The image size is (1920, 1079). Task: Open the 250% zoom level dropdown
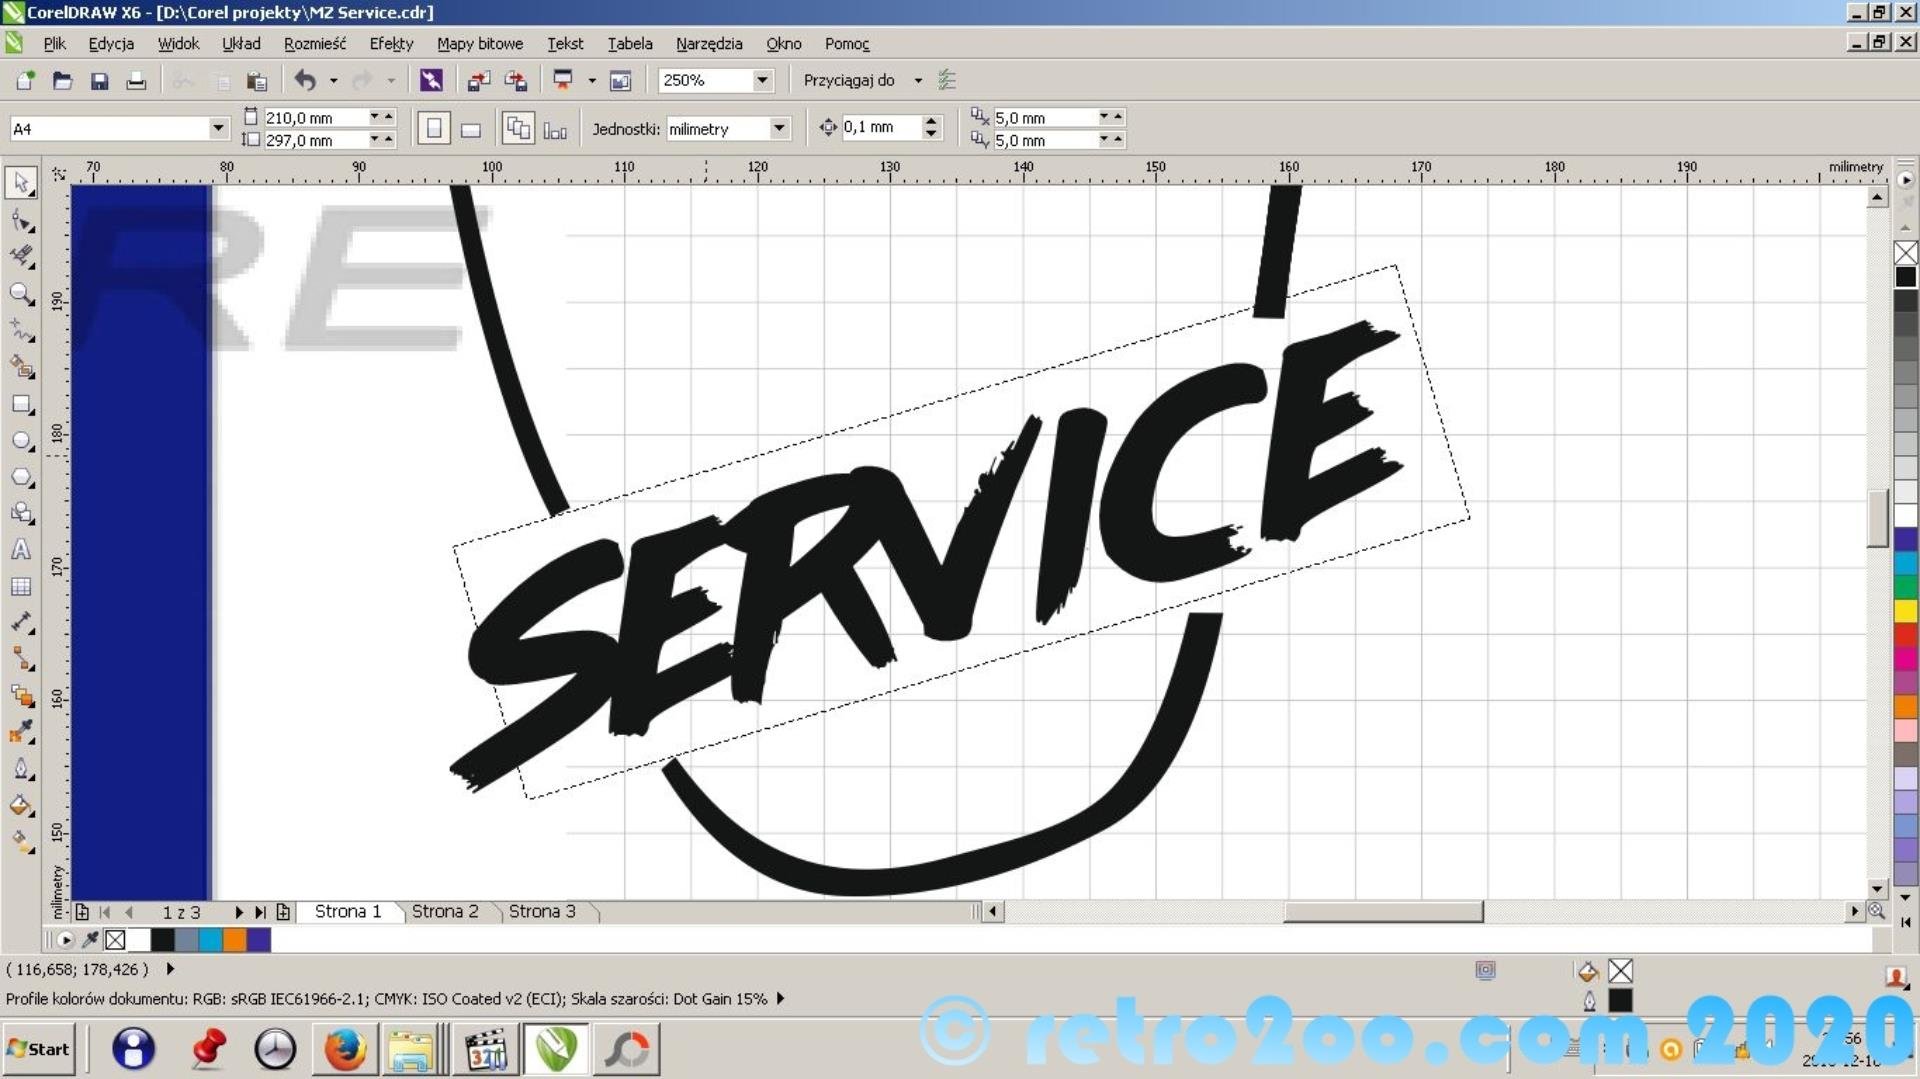pyautogui.click(x=762, y=80)
